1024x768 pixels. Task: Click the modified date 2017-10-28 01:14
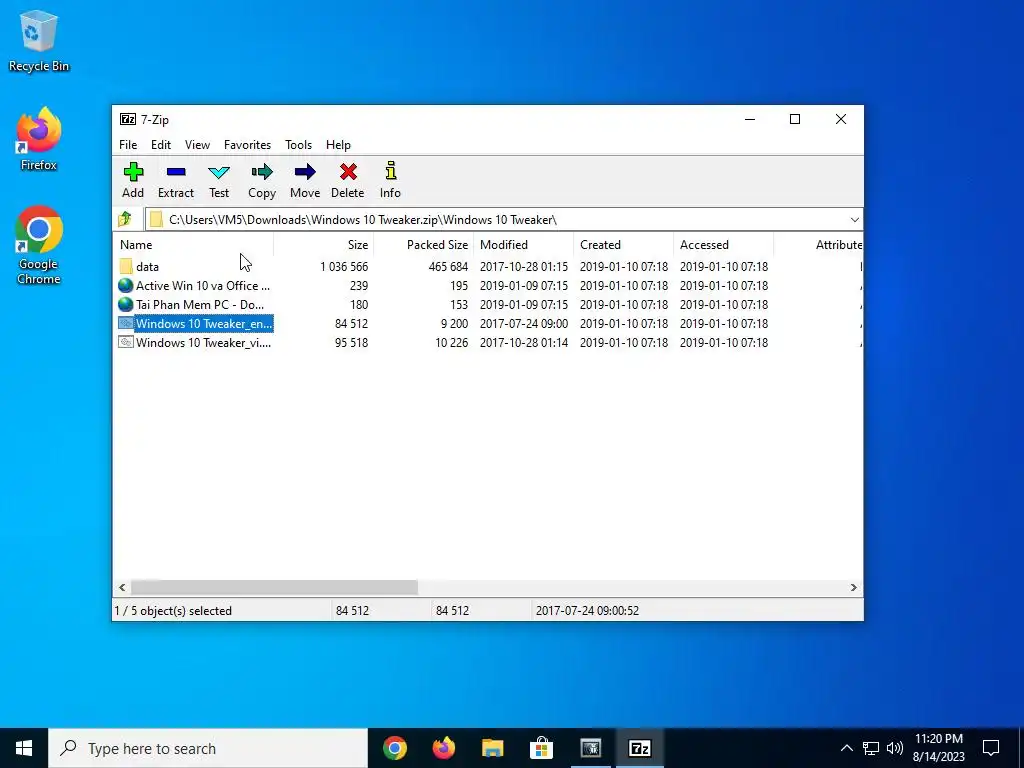pos(524,342)
